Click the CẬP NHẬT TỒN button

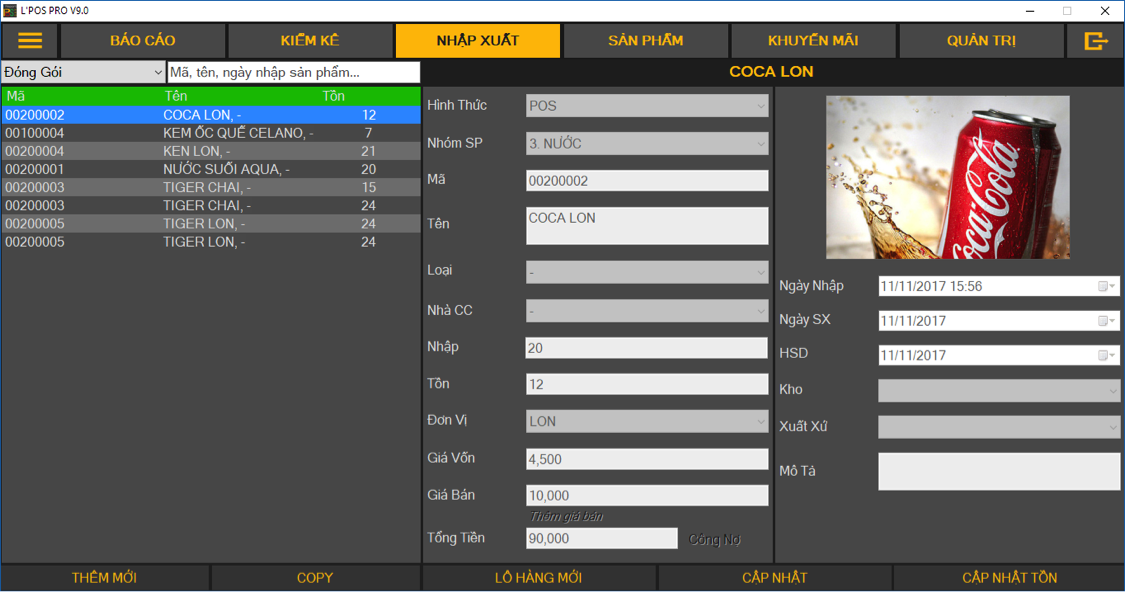click(1009, 578)
